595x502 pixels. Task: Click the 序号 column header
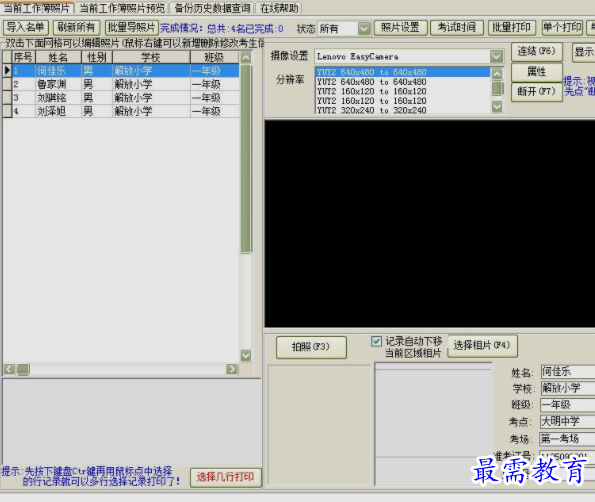point(24,57)
